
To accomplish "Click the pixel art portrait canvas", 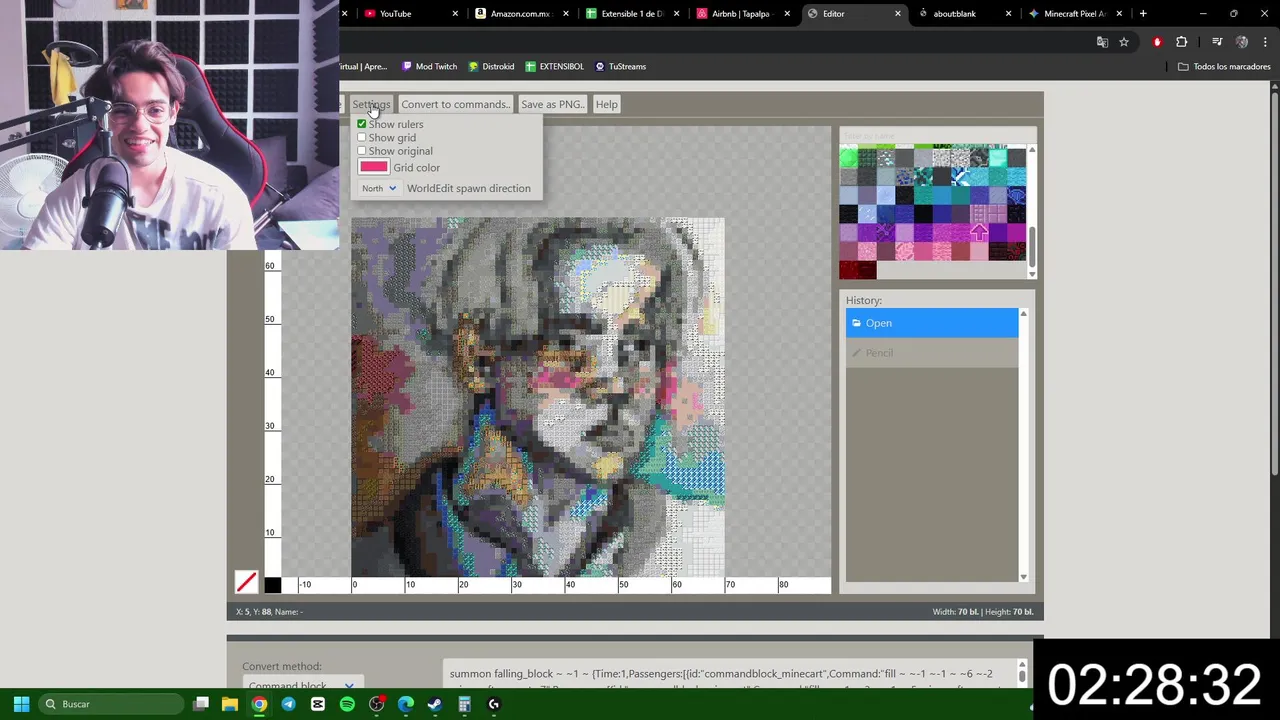I will click(538, 397).
